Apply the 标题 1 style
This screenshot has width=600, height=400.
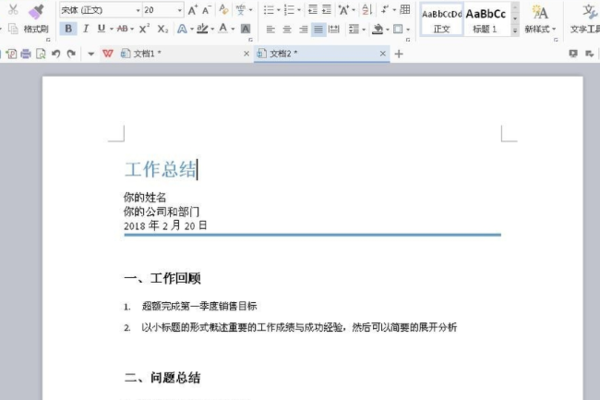click(486, 20)
